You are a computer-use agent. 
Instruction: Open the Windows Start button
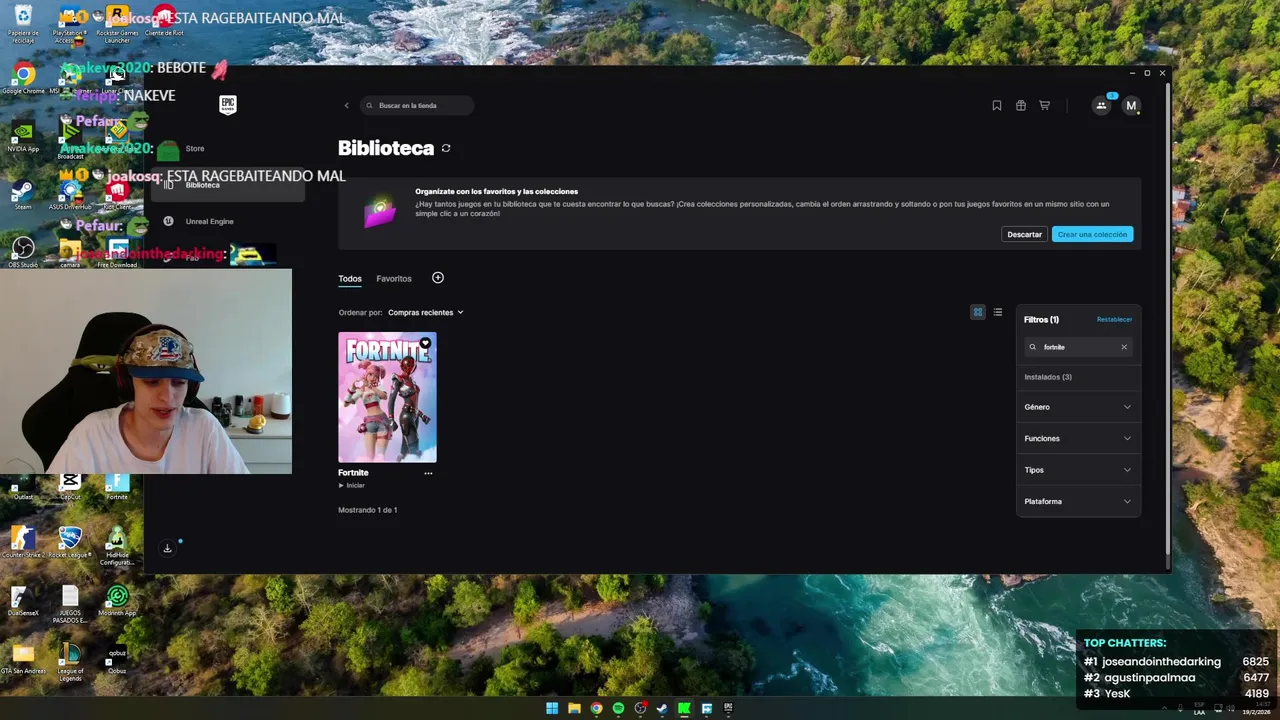tap(552, 708)
